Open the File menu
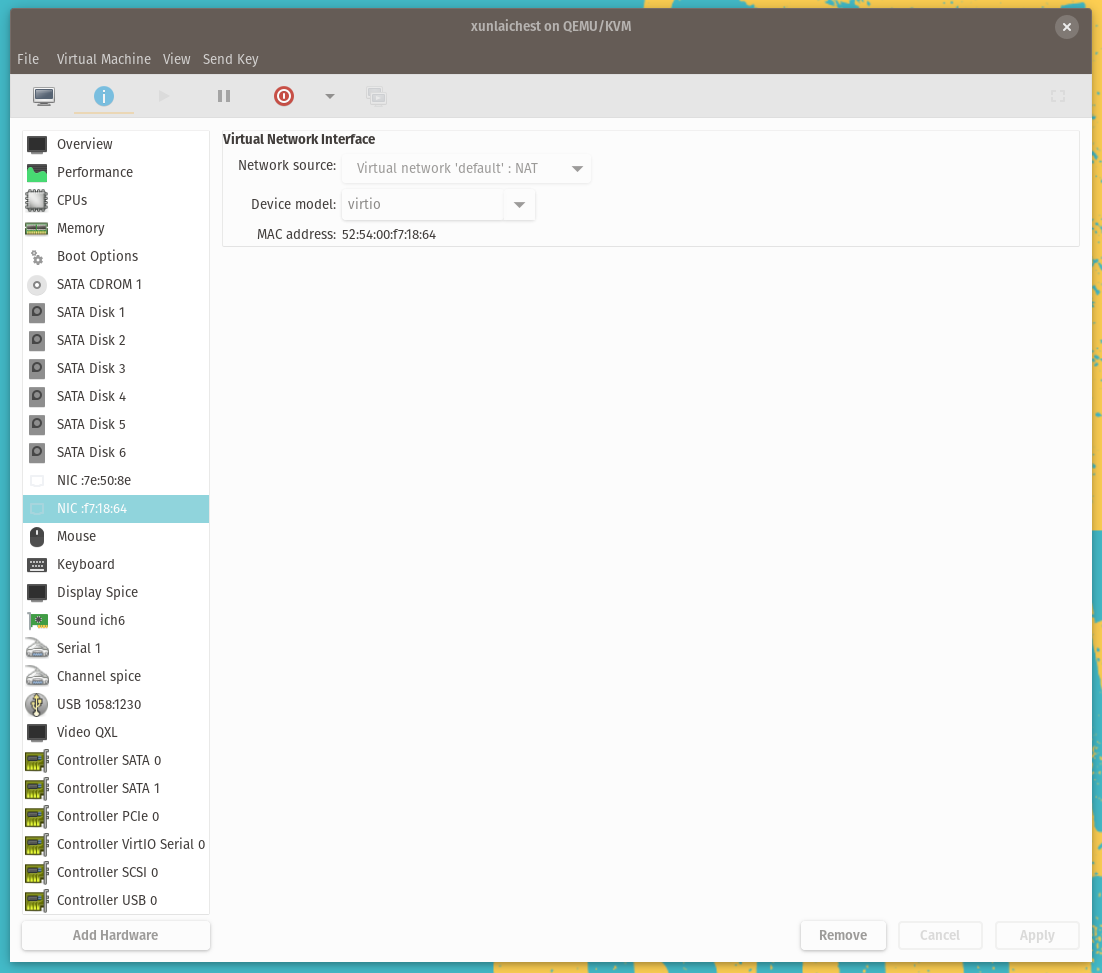 pyautogui.click(x=28, y=59)
